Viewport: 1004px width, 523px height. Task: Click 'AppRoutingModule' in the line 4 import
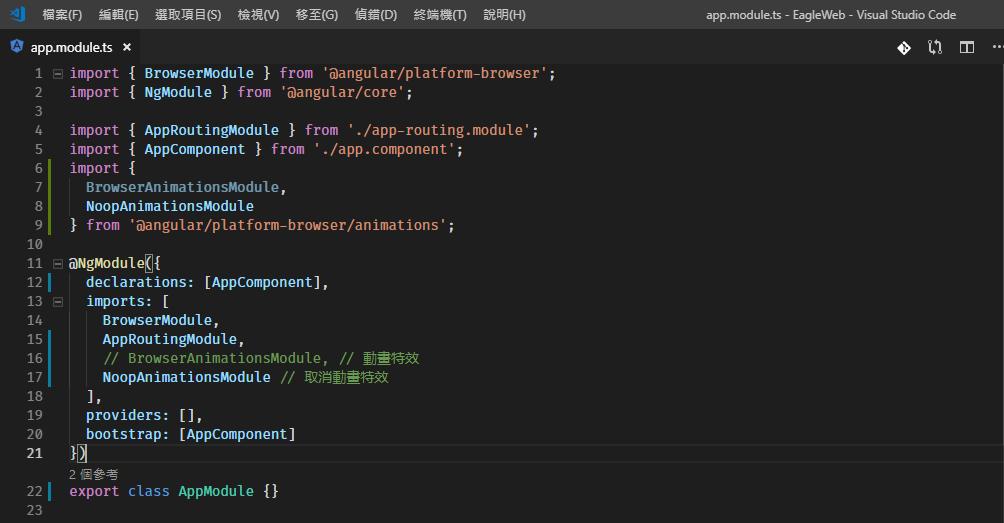click(x=211, y=131)
